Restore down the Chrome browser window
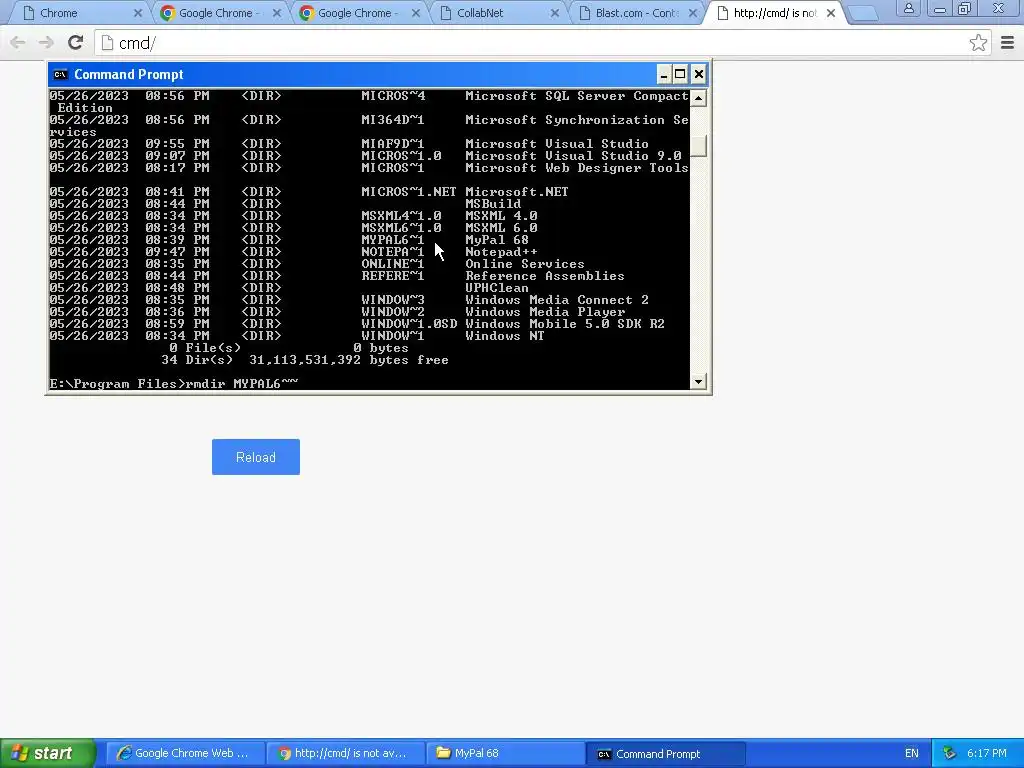Screen dimensions: 1024x768 [x=965, y=8]
